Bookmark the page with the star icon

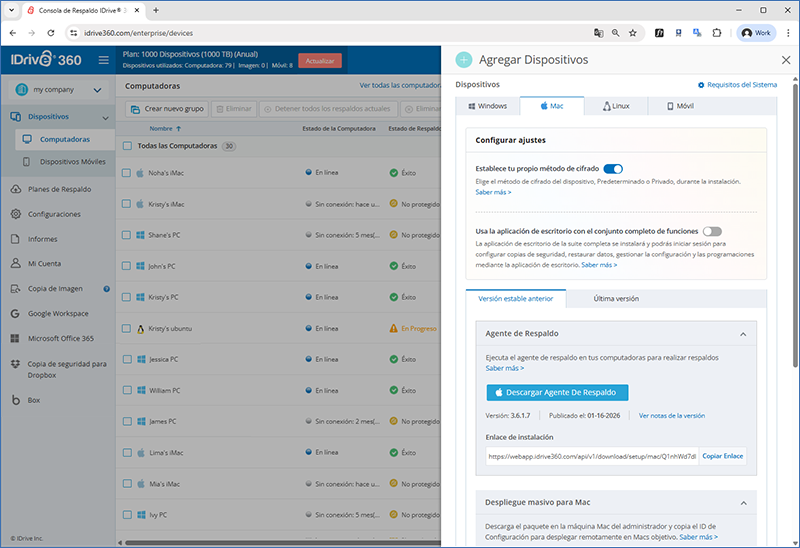tap(633, 33)
